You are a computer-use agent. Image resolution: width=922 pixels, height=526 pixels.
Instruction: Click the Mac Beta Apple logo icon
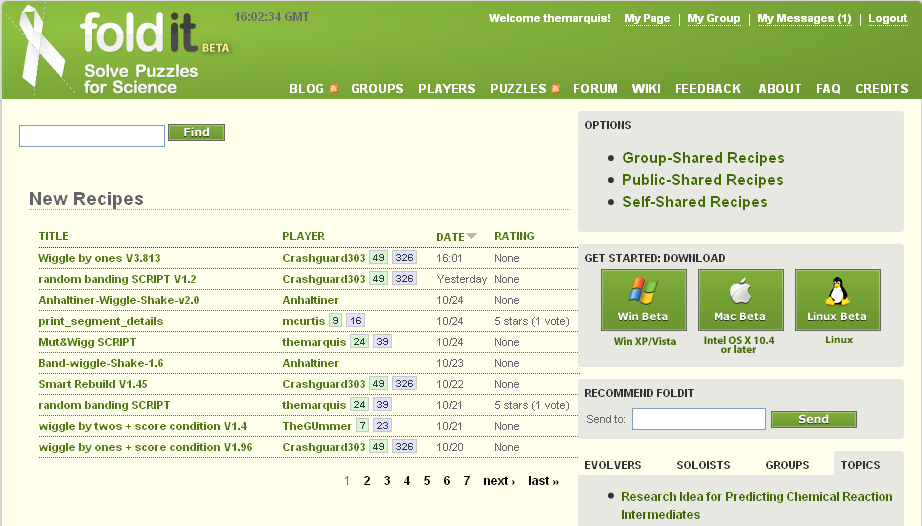tap(740, 291)
